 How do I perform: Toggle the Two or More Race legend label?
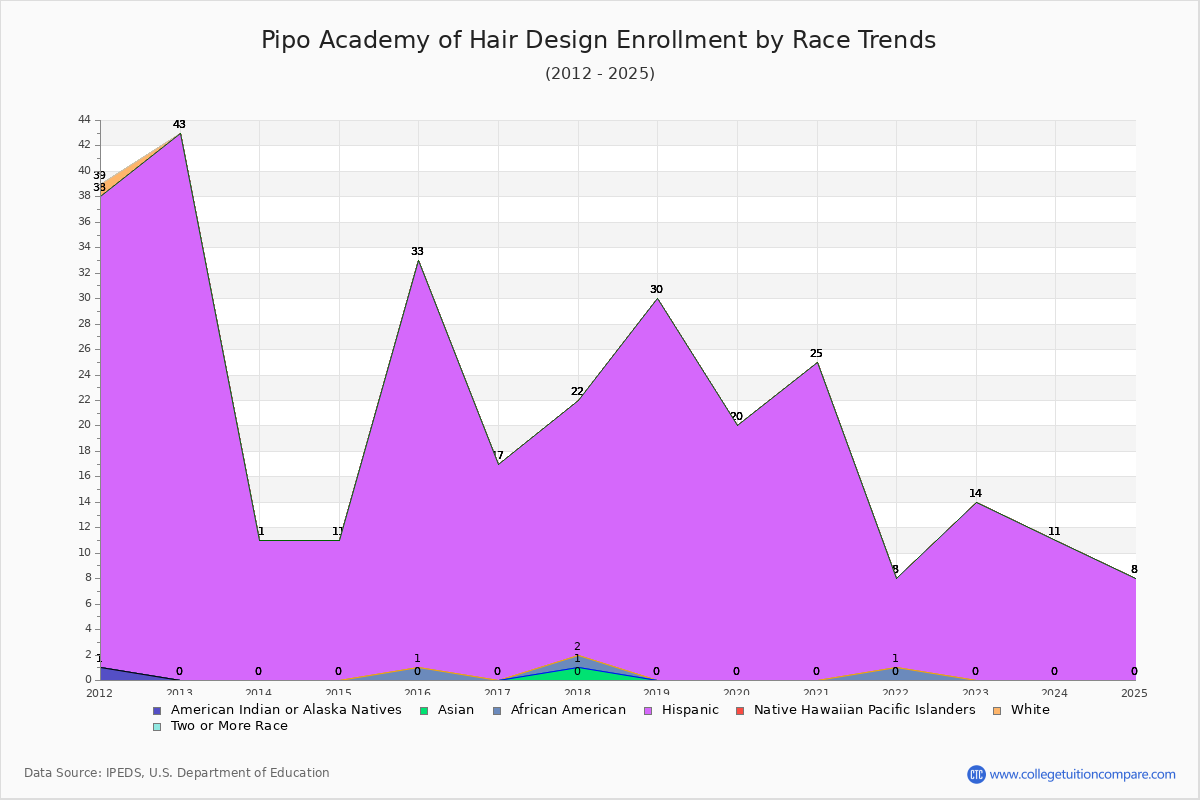pyautogui.click(x=229, y=726)
